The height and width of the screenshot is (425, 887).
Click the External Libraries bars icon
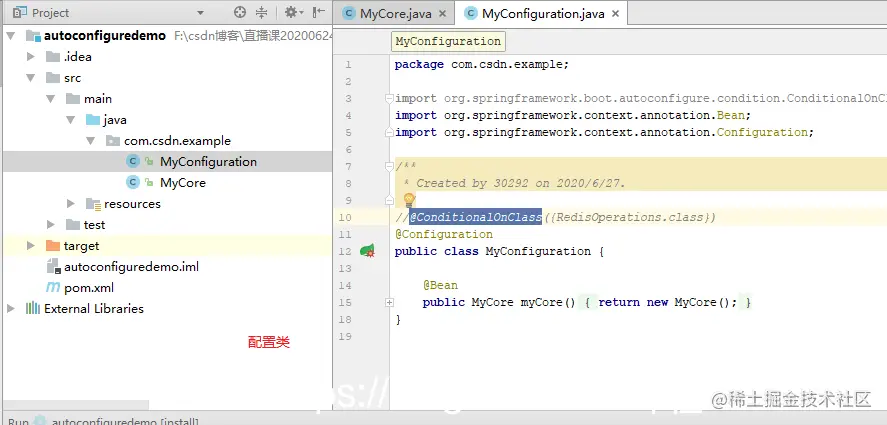[33, 308]
